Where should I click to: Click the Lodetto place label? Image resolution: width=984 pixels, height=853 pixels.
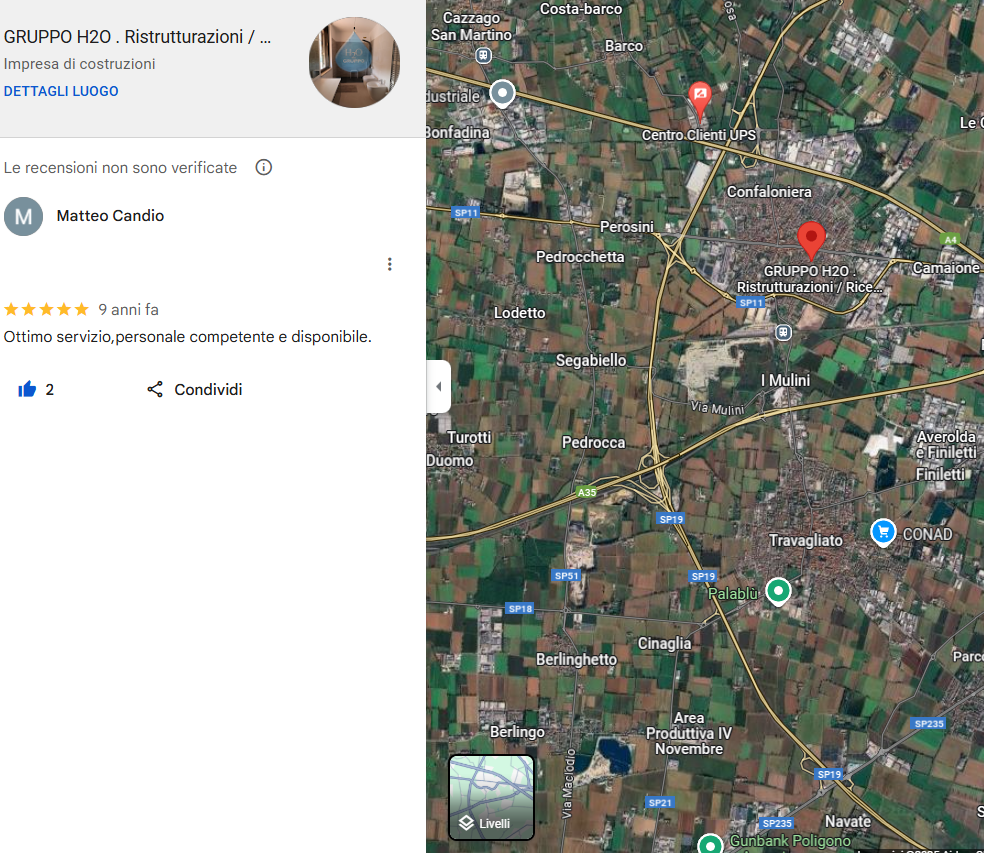(520, 313)
